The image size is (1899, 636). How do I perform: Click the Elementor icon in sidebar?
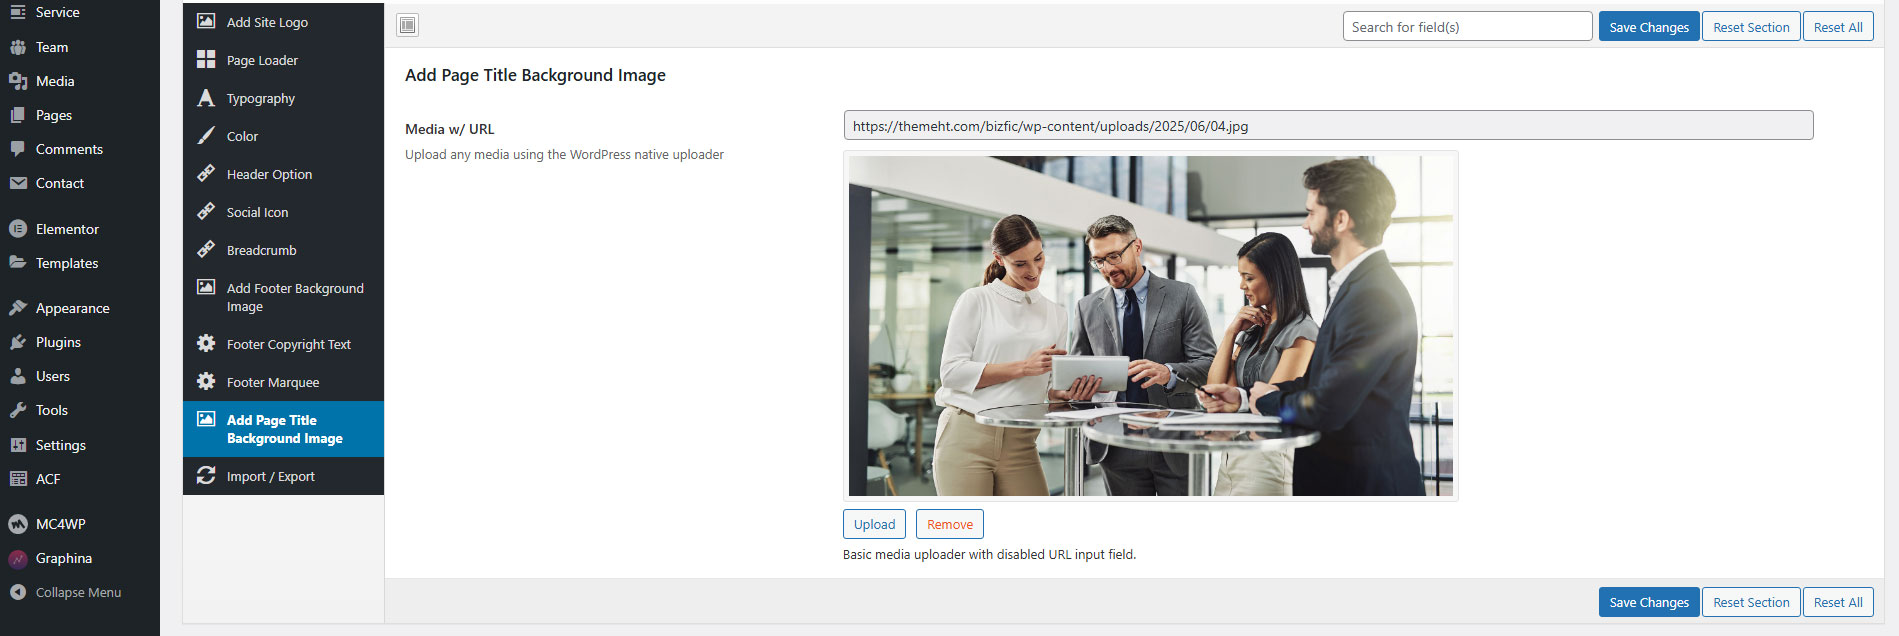[x=18, y=229]
